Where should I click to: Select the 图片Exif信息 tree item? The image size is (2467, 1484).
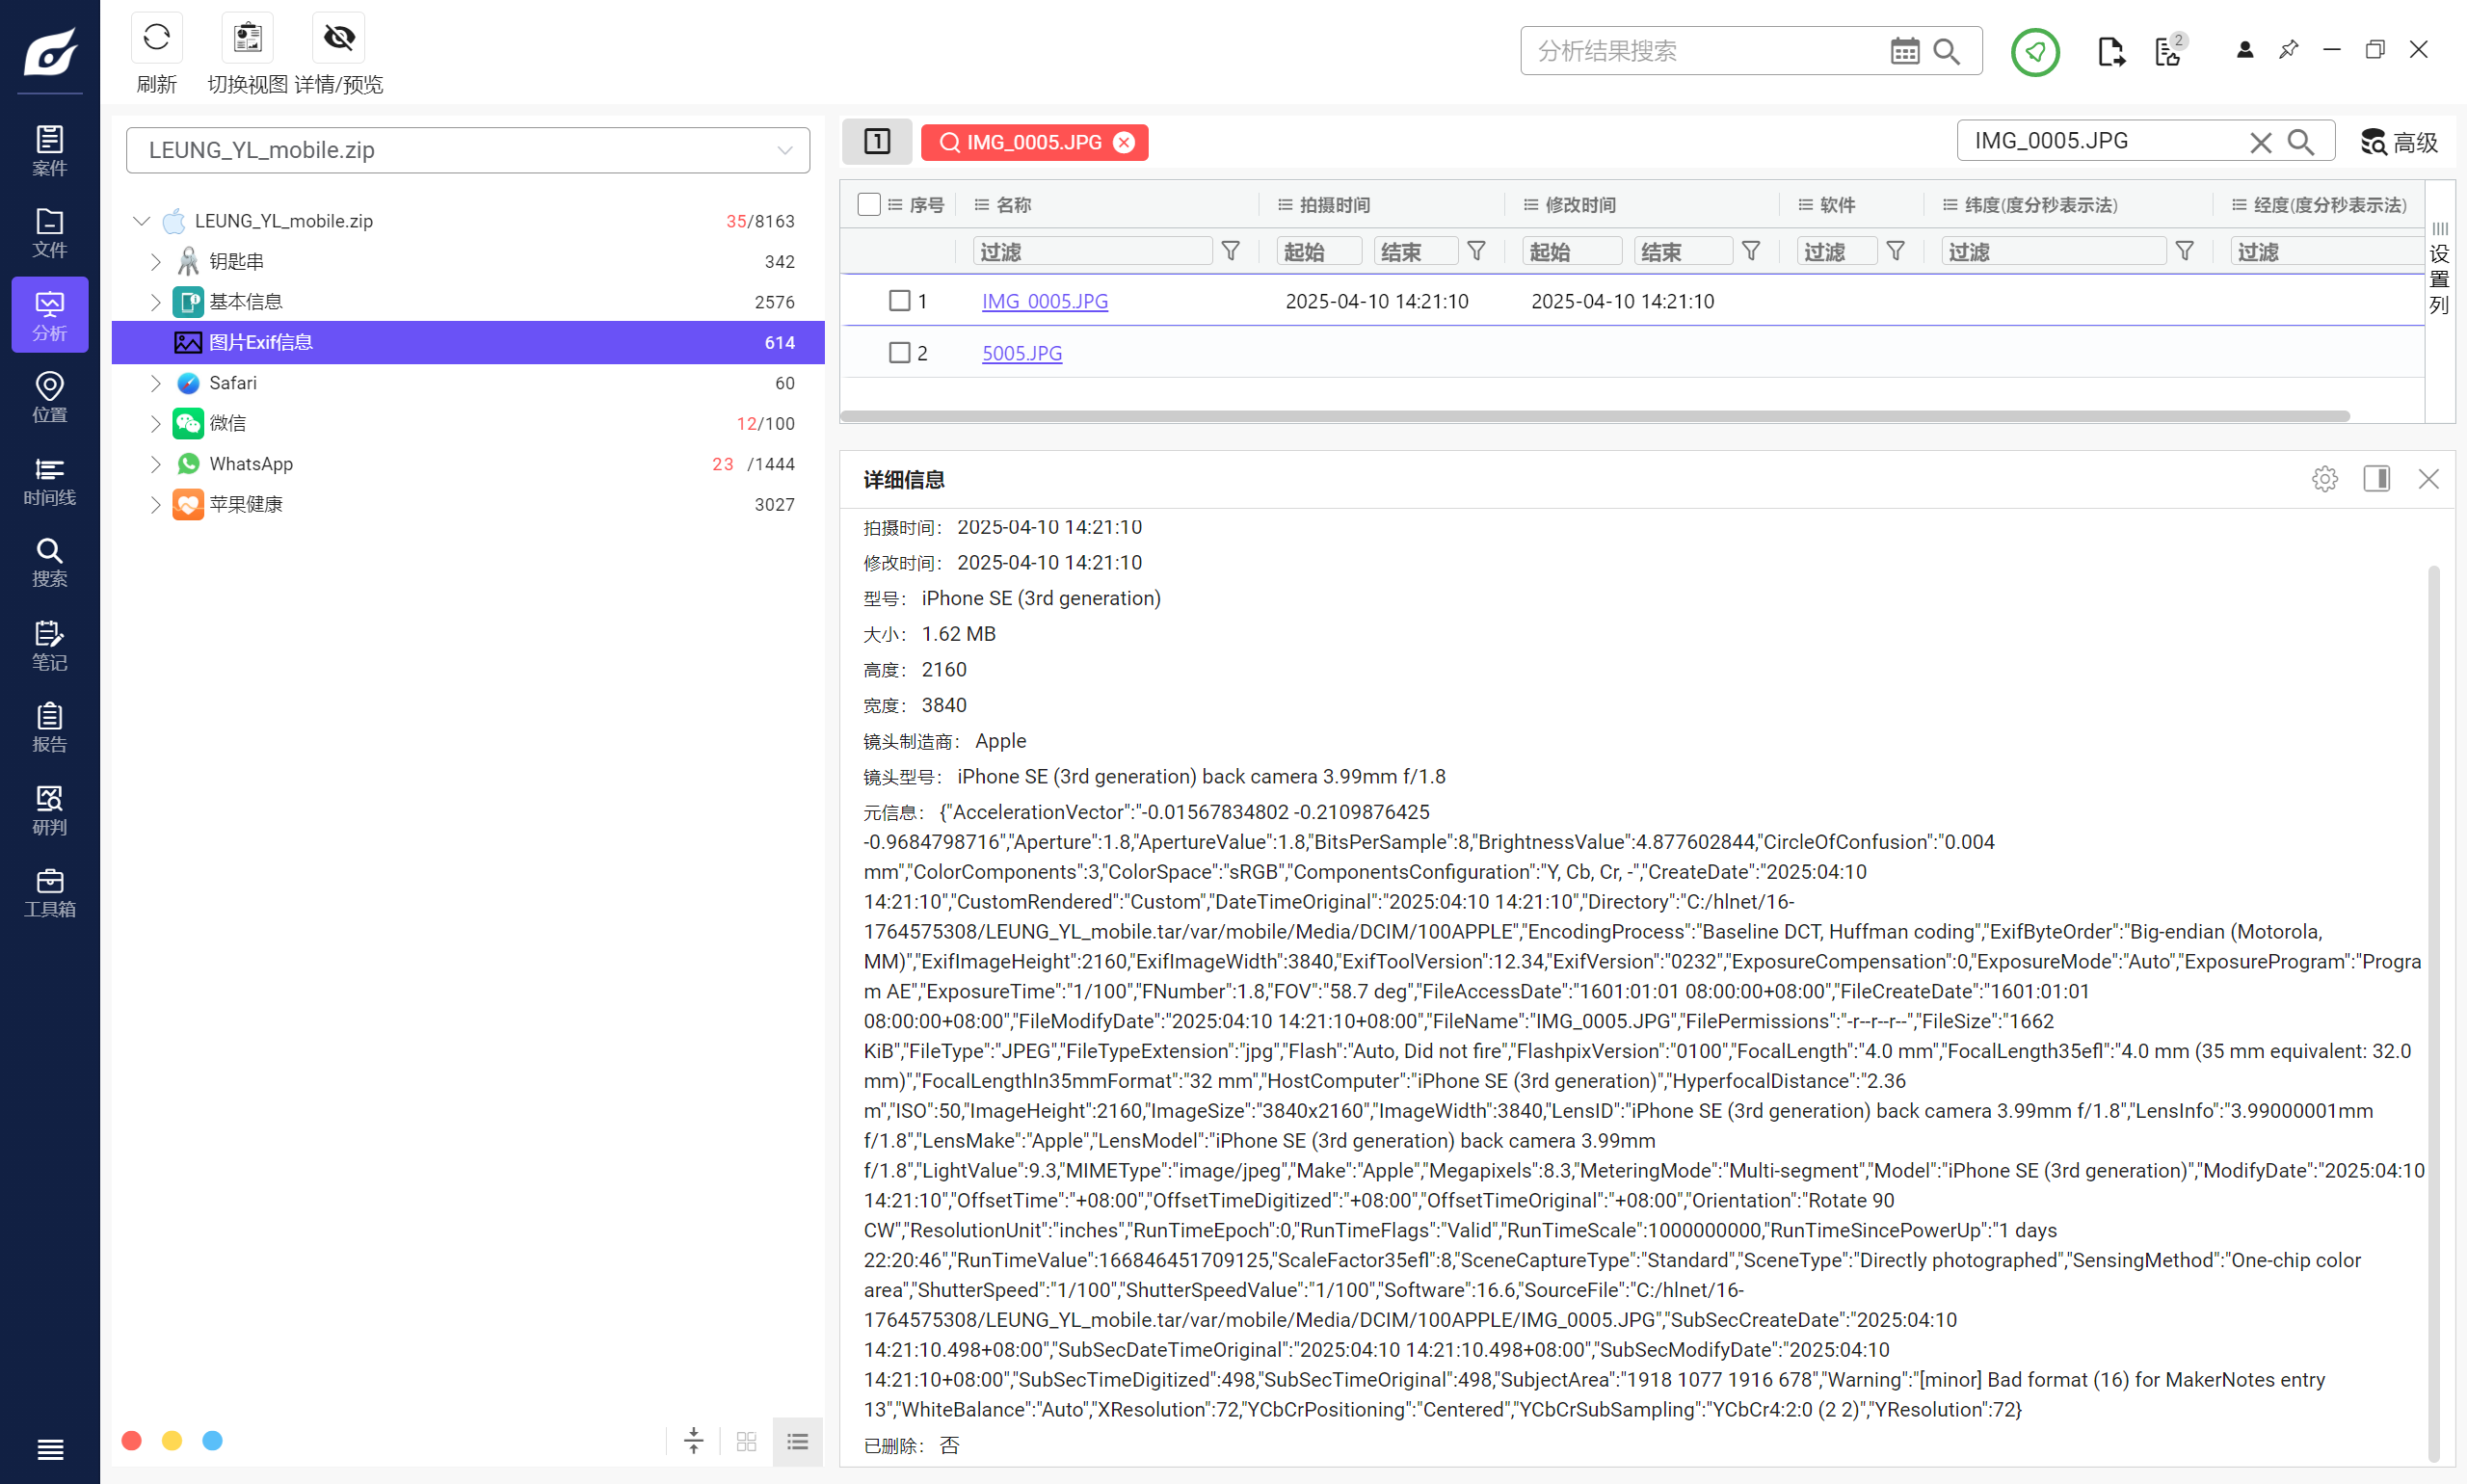pos(261,342)
